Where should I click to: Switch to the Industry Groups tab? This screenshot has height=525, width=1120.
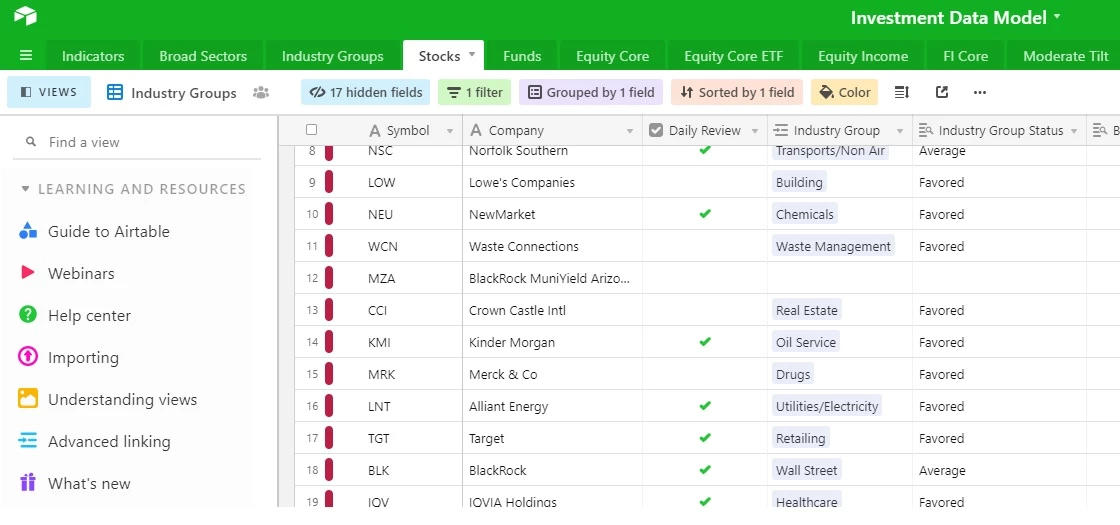(332, 56)
